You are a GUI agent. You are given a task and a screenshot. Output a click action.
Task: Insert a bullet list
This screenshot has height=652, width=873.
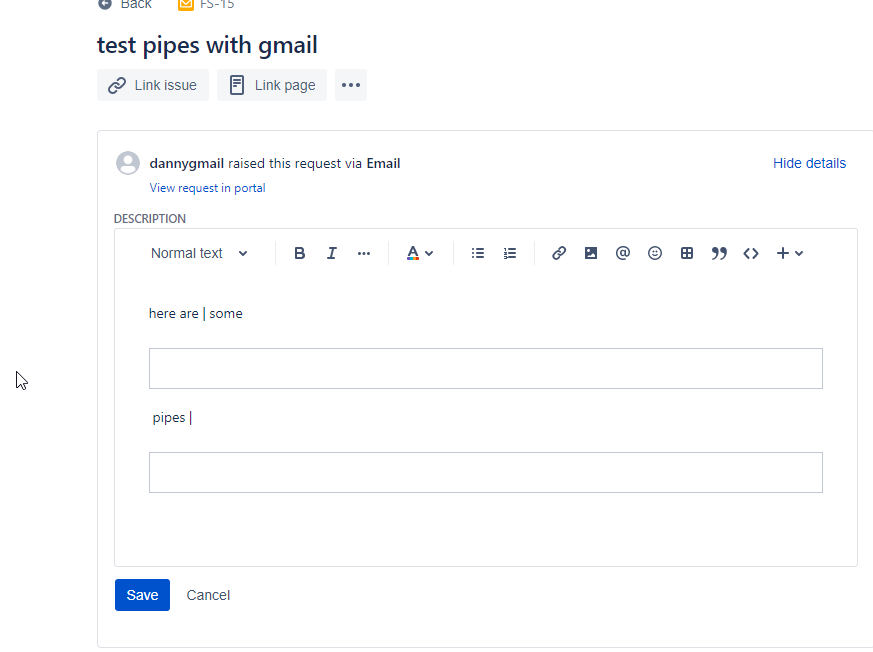[478, 253]
